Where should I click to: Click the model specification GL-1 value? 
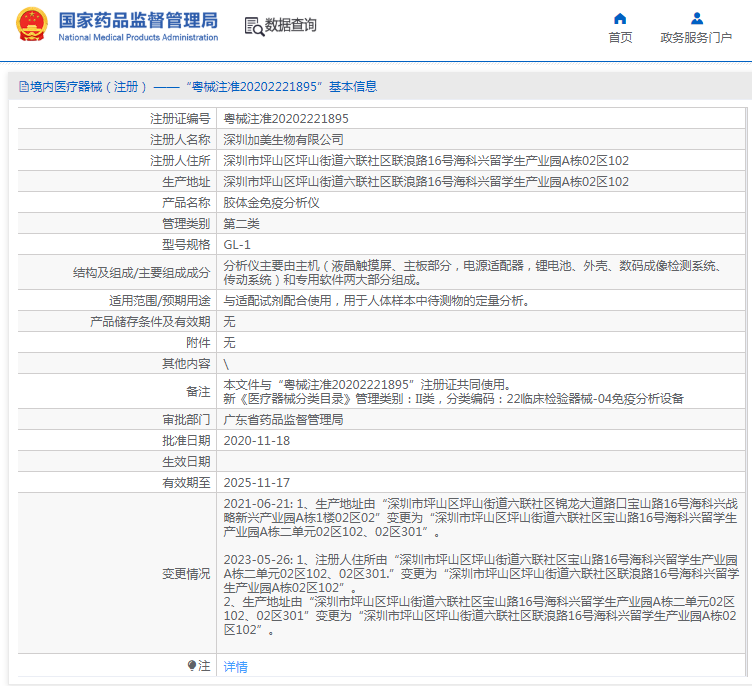tap(237, 245)
